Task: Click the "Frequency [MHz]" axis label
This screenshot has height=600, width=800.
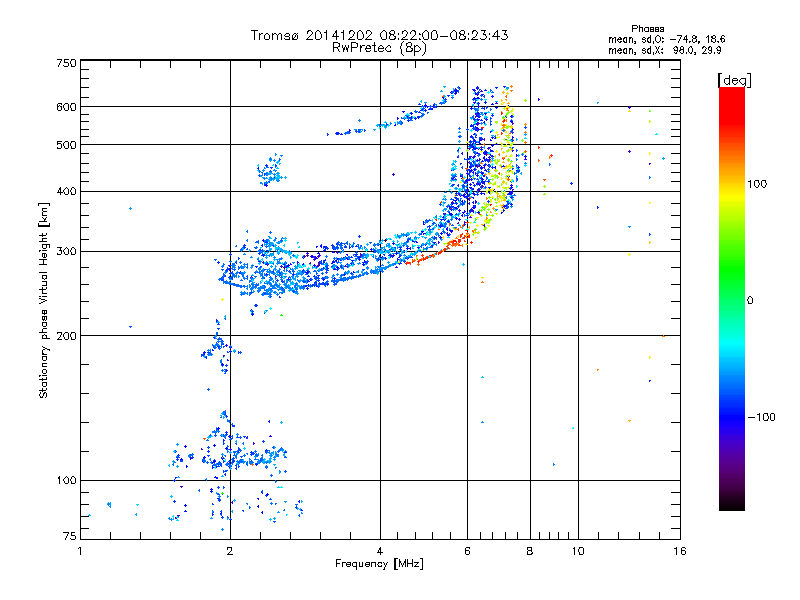Action: click(x=379, y=564)
